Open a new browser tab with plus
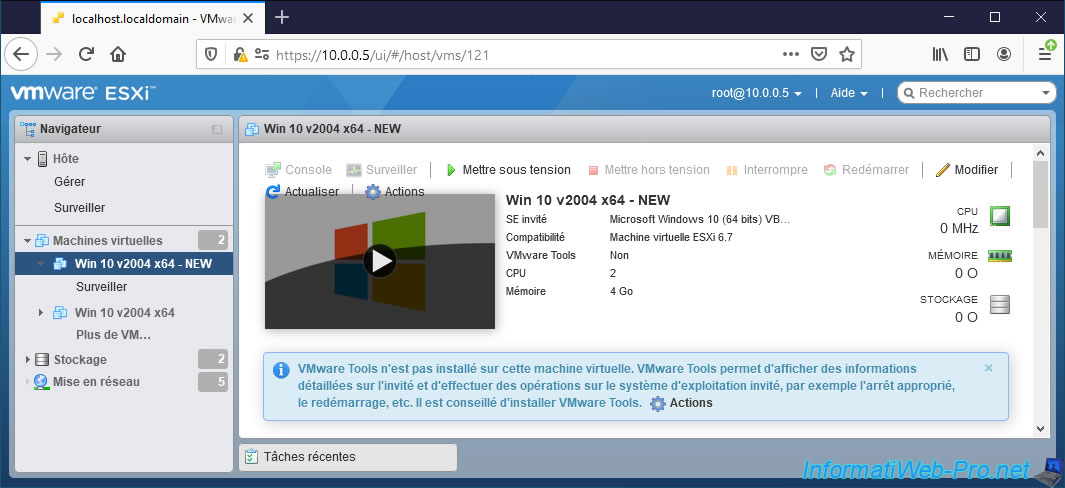This screenshot has height=488, width=1065. 281,17
